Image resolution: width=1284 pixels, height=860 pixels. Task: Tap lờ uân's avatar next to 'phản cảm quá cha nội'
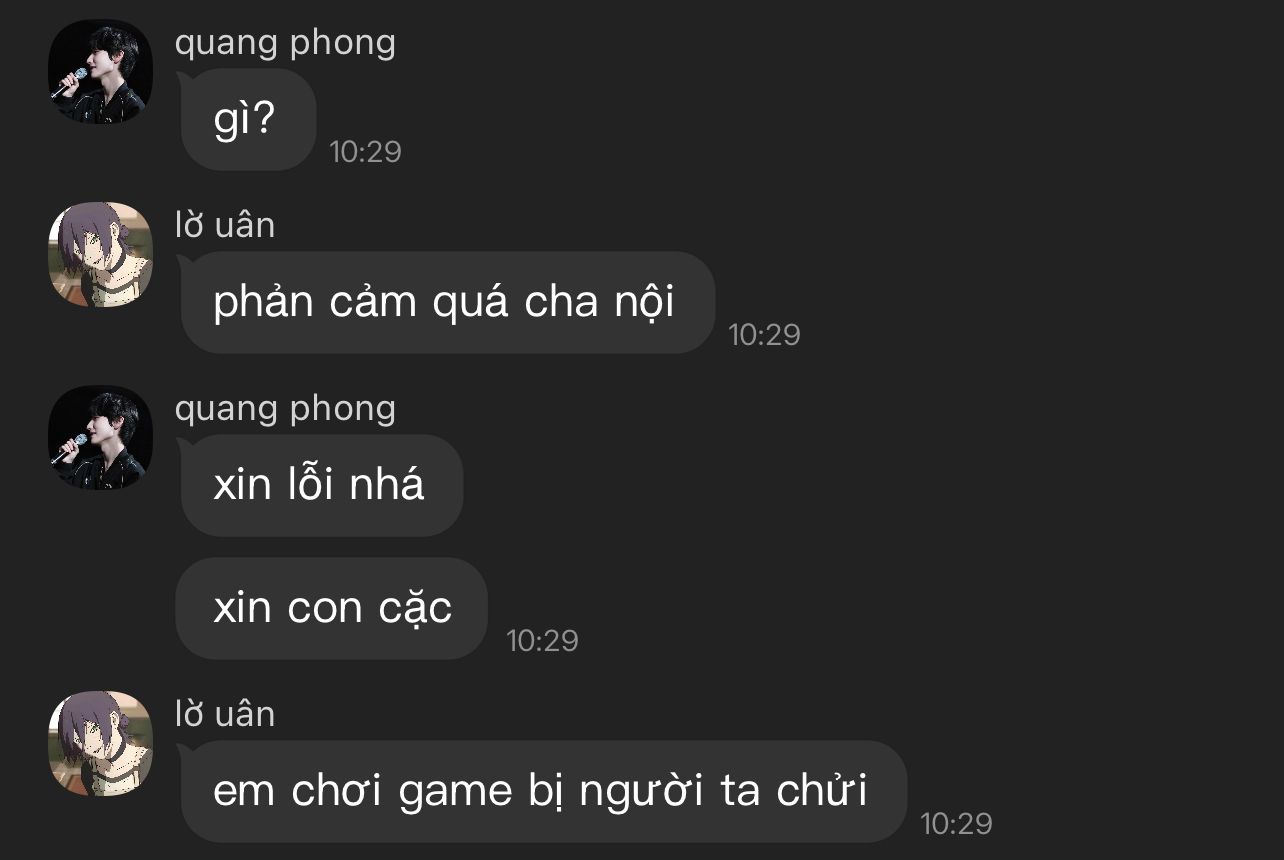(100, 254)
